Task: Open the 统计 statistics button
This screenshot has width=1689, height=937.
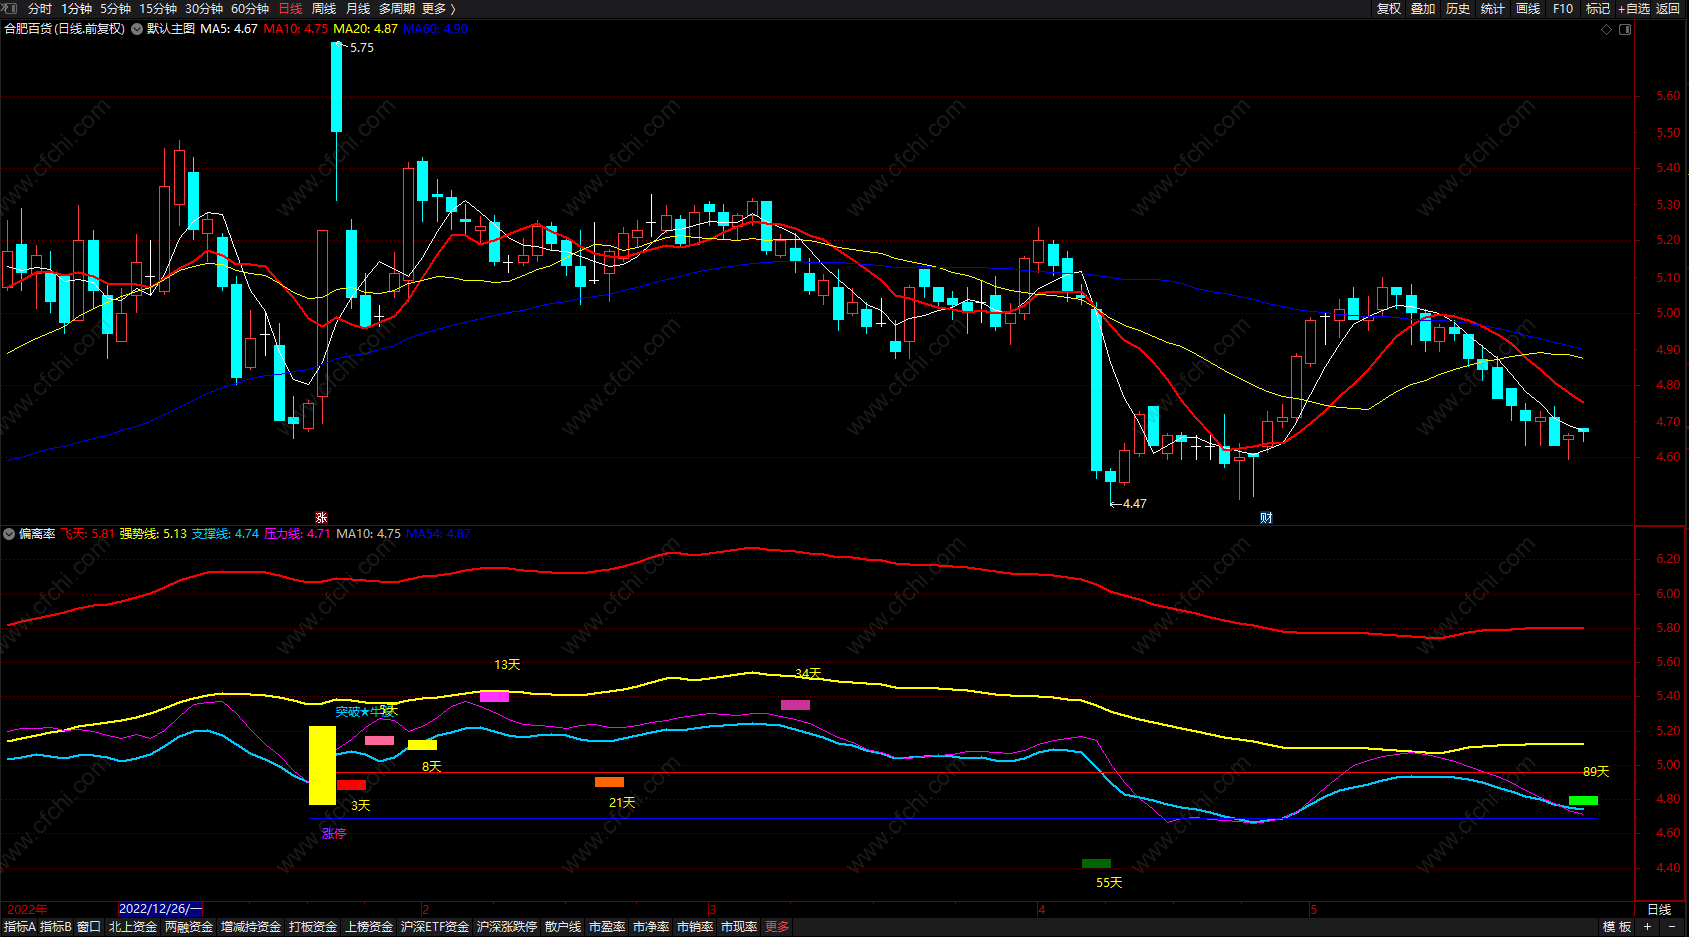Action: point(1493,8)
